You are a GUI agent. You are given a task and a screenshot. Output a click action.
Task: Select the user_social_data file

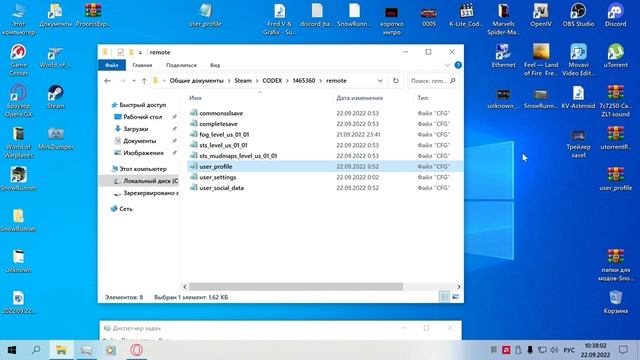[x=221, y=188]
